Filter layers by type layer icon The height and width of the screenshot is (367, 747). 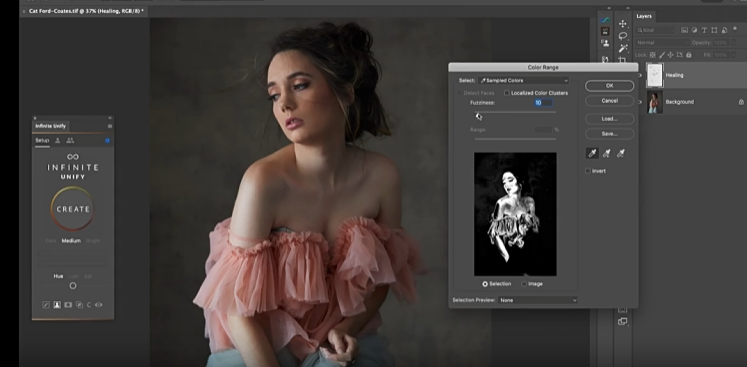[x=704, y=30]
